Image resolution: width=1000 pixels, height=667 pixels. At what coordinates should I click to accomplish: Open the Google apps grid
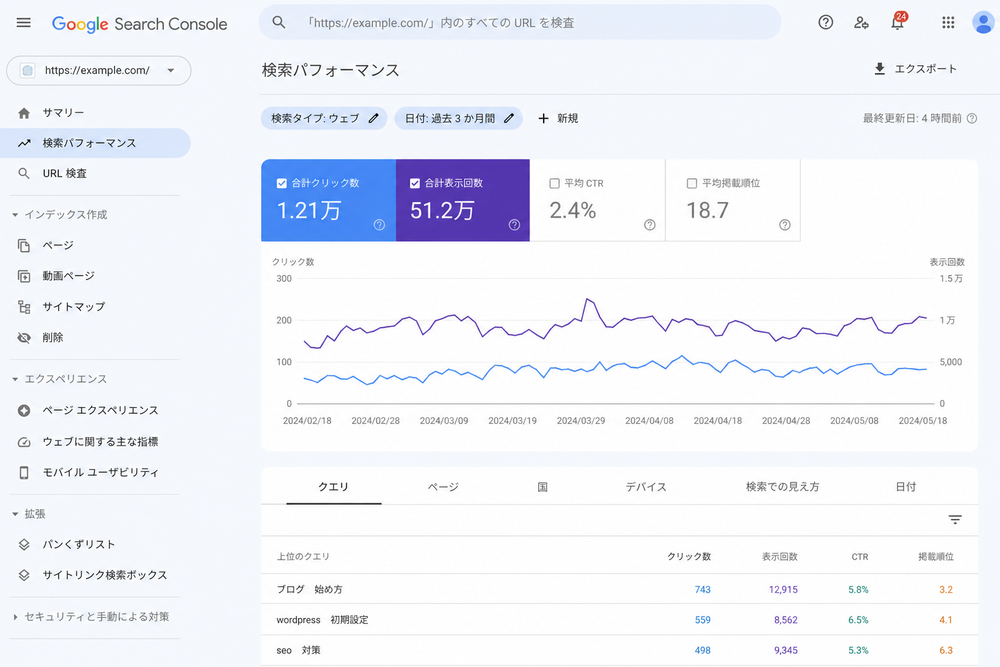point(948,23)
